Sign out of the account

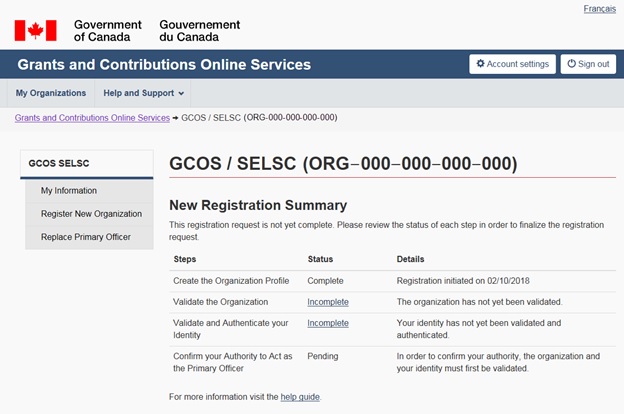(x=588, y=64)
